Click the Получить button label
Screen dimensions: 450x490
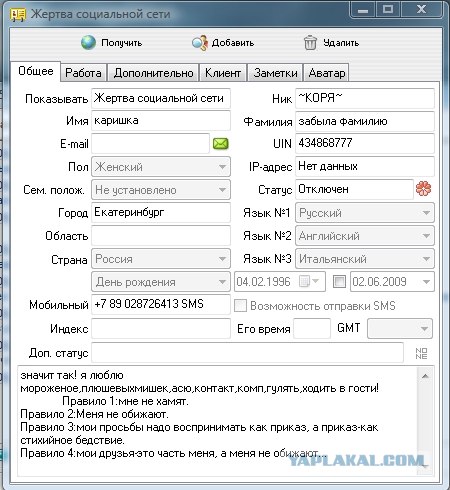tap(122, 43)
